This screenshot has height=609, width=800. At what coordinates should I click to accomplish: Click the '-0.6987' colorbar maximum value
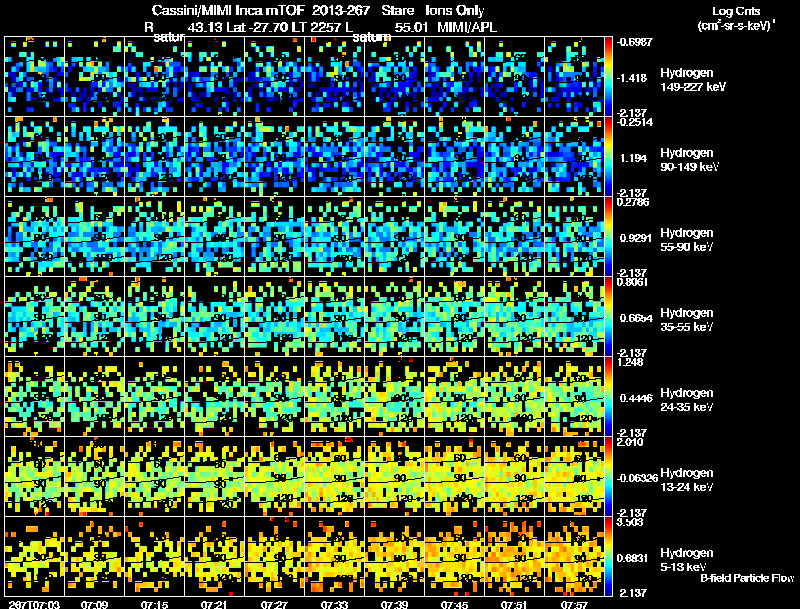point(634,42)
